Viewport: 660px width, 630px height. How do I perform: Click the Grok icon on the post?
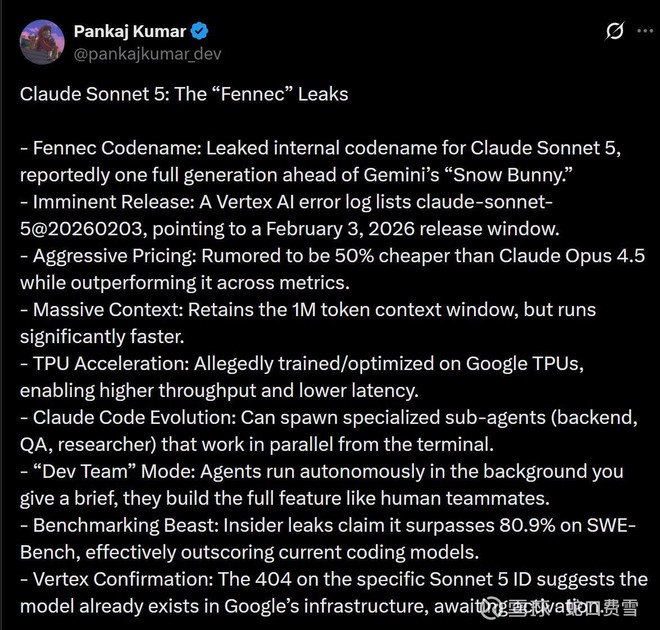pos(615,31)
